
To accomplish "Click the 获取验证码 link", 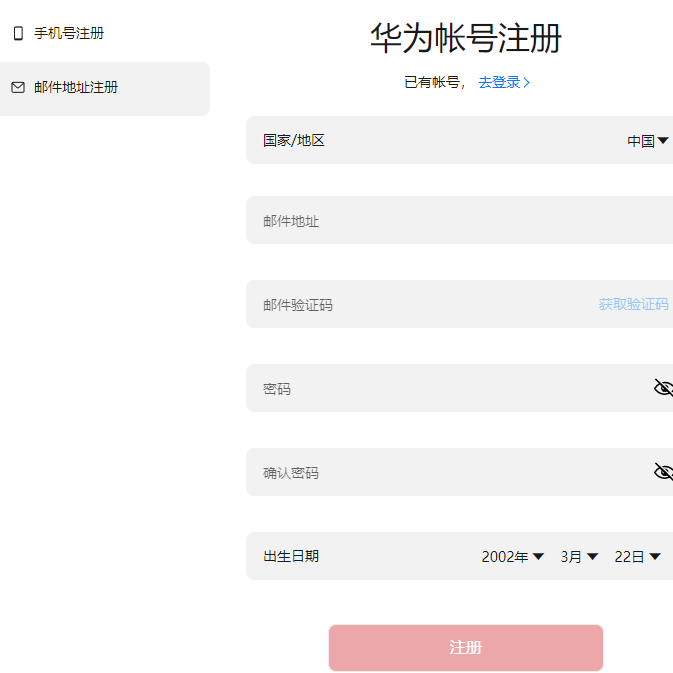I will (x=633, y=304).
